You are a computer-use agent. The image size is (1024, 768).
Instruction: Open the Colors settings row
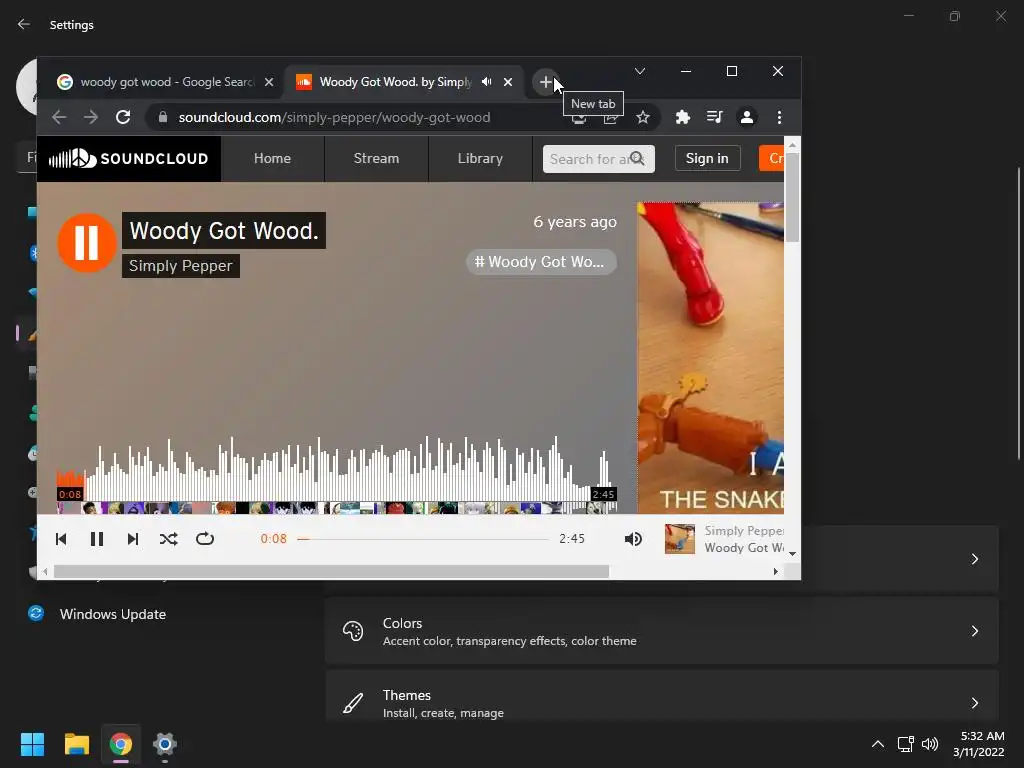[662, 631]
